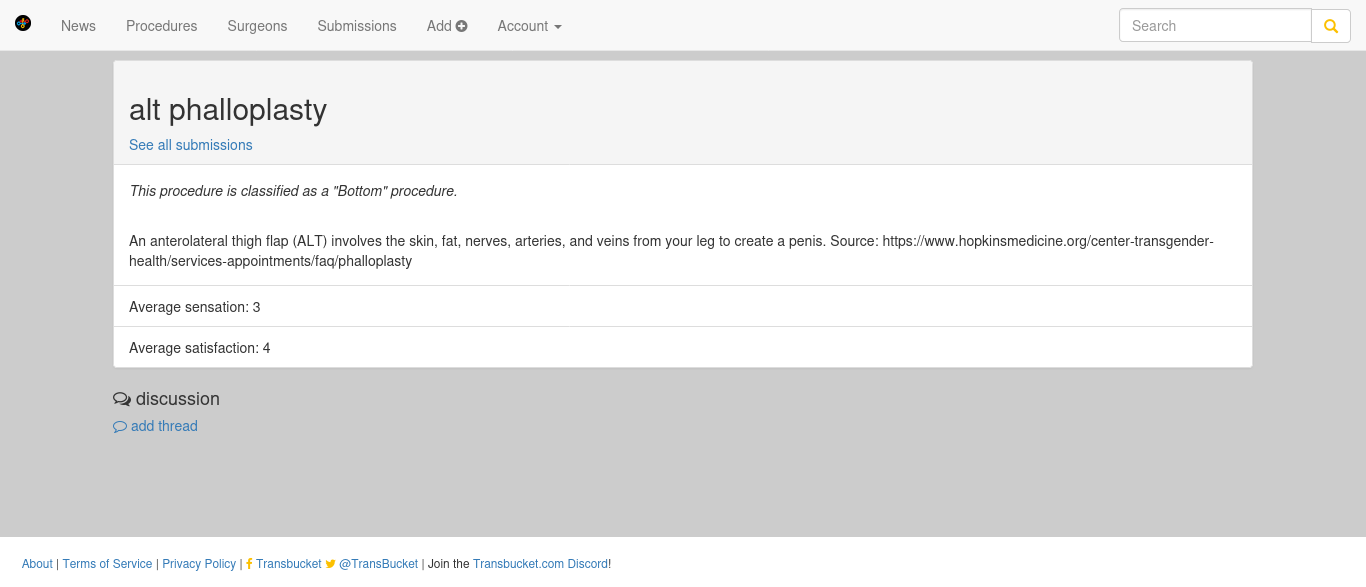The width and height of the screenshot is (1366, 587).
Task: Open the Procedures page
Action: (162, 26)
